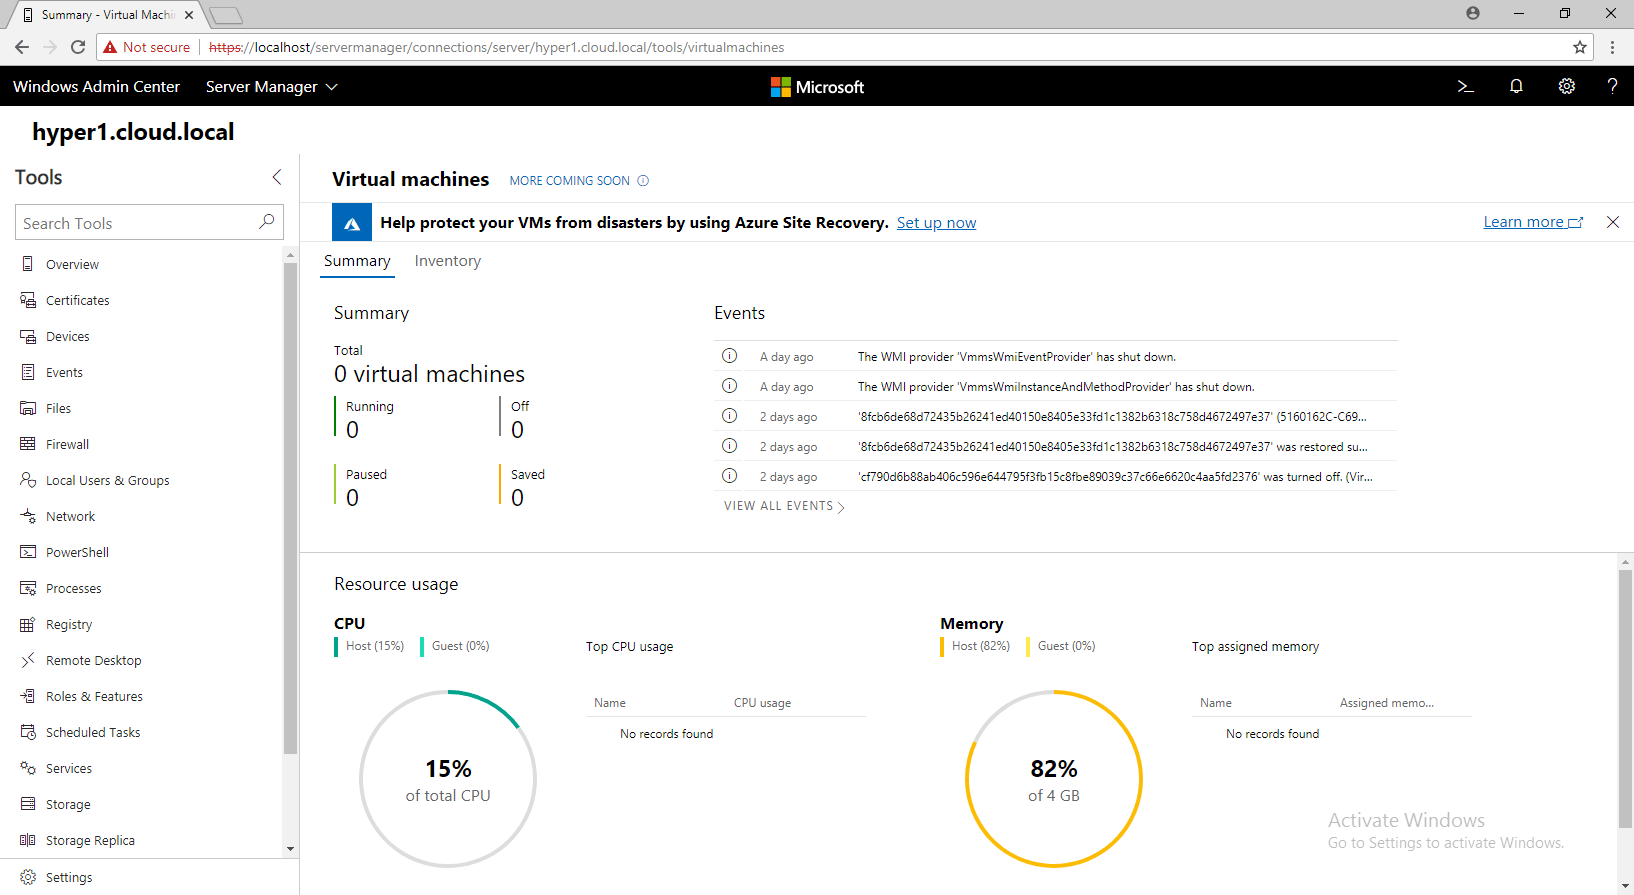Reload the browser page
This screenshot has width=1634, height=895.
[x=78, y=47]
